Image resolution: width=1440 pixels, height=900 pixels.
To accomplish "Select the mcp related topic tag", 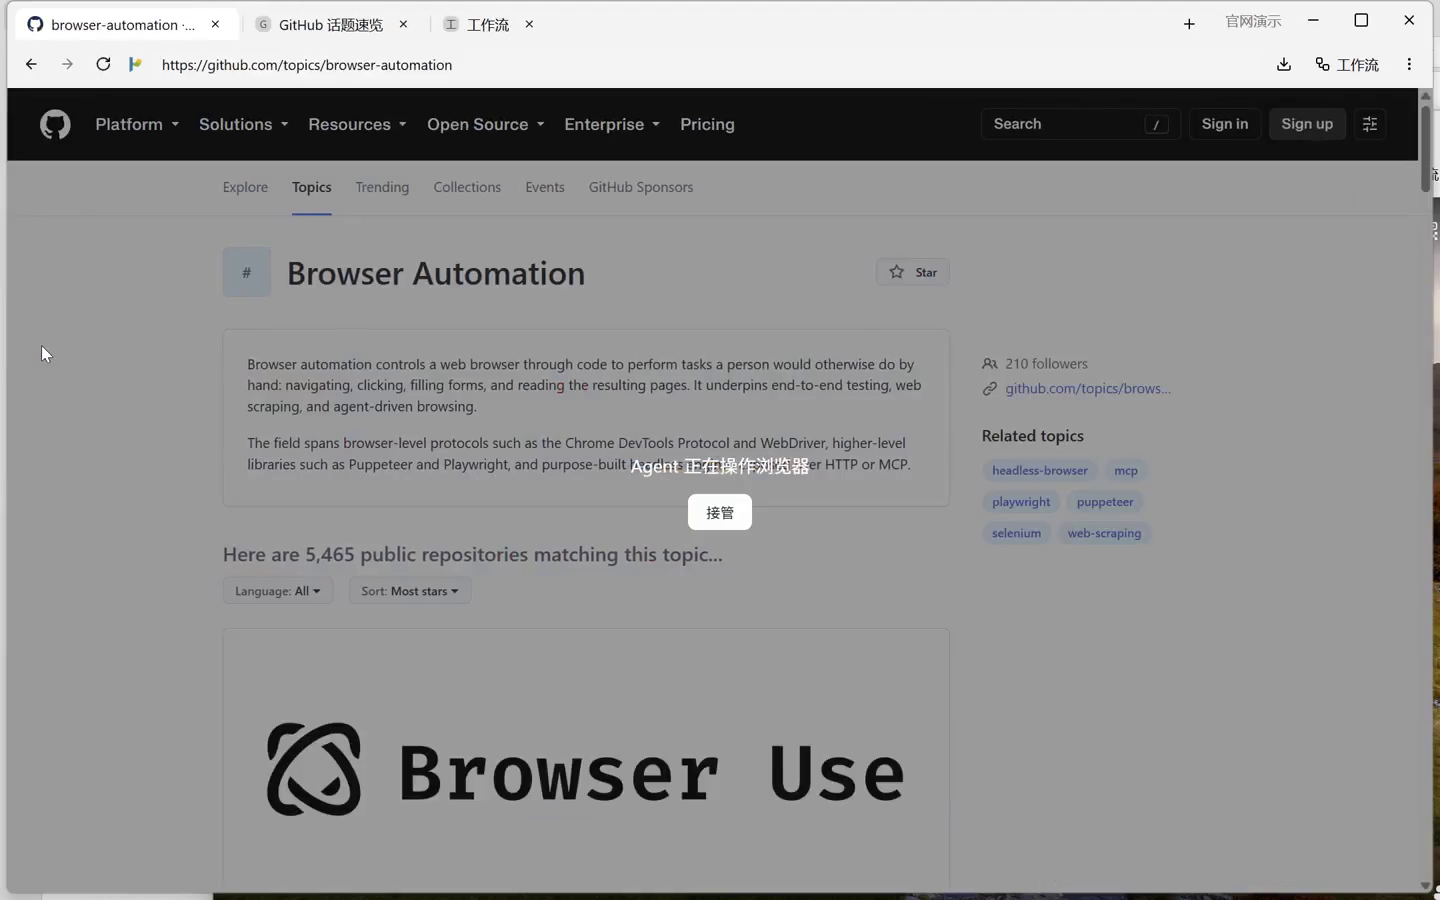I will 1126,470.
